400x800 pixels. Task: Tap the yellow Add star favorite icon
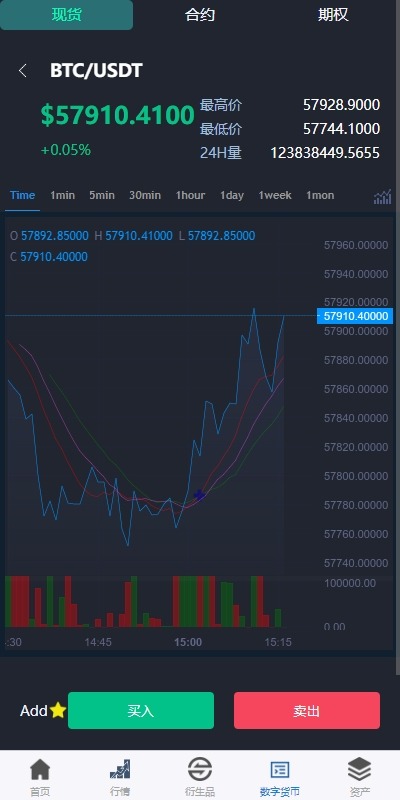point(58,710)
